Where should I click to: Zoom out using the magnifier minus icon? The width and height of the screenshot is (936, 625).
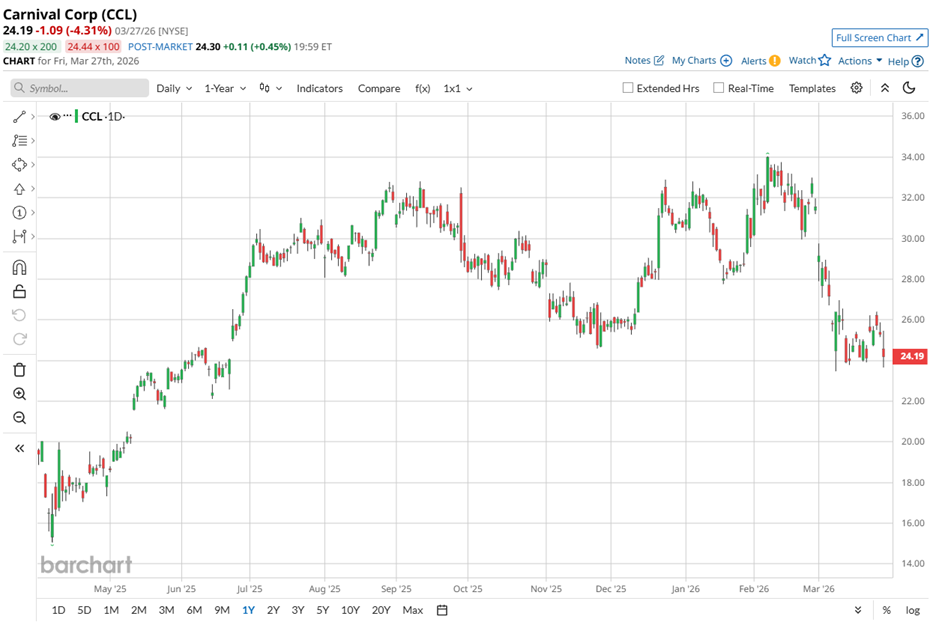[19, 418]
